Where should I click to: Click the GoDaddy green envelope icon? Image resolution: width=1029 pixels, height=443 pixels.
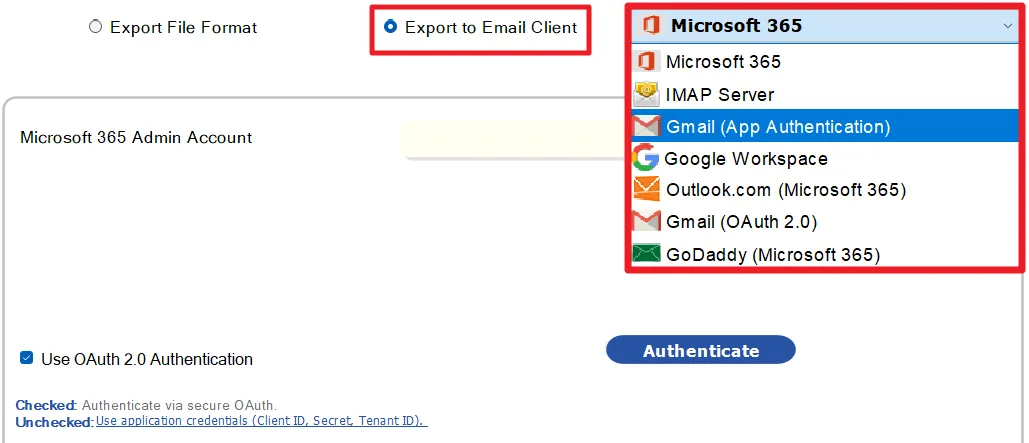tap(646, 253)
